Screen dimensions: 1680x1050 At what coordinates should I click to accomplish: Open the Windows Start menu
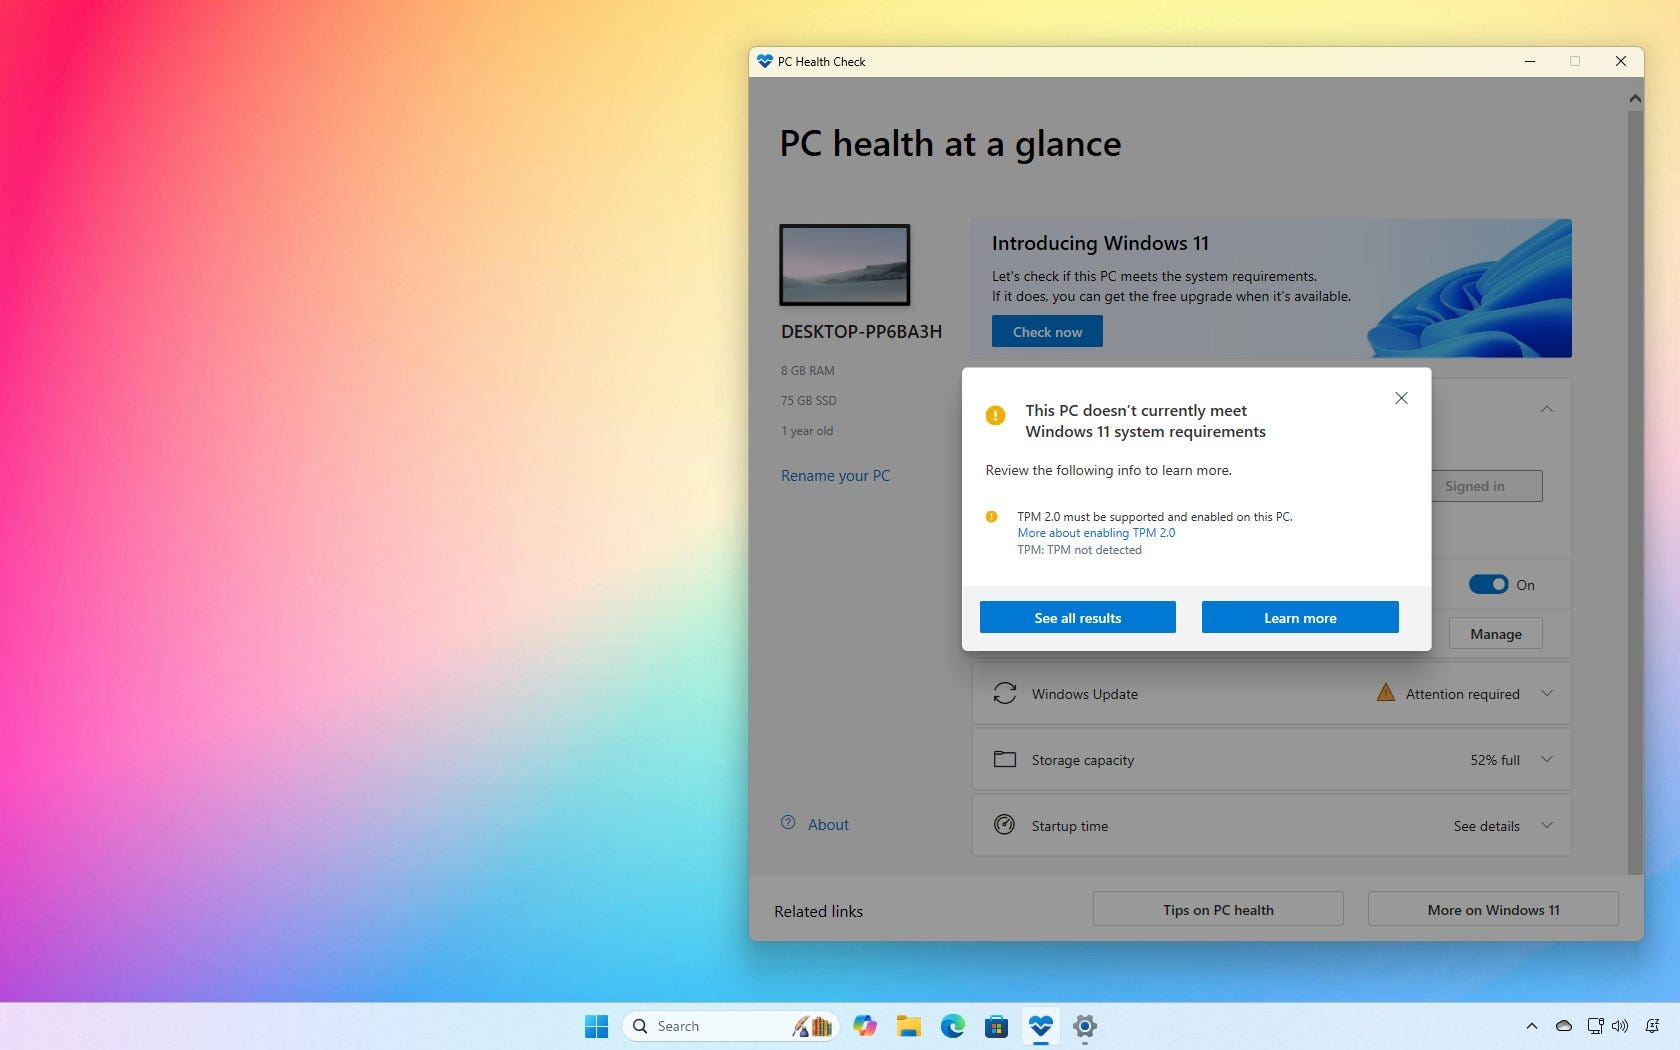[597, 1026]
